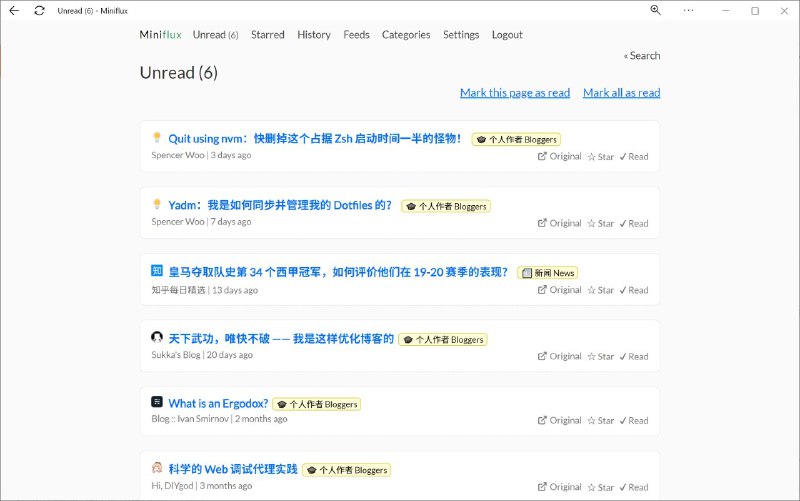This screenshot has width=800, height=501.
Task: Click the Zhihu feed icon beside 西甲冠军 article
Action: point(157,271)
